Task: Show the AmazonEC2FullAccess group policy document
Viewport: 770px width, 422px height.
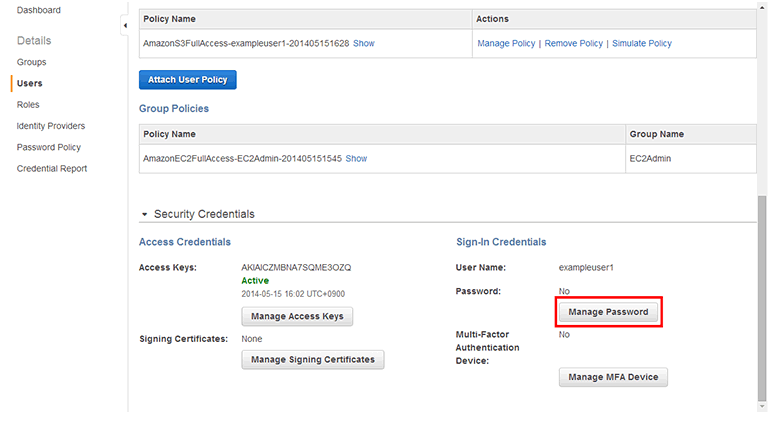Action: tap(356, 159)
